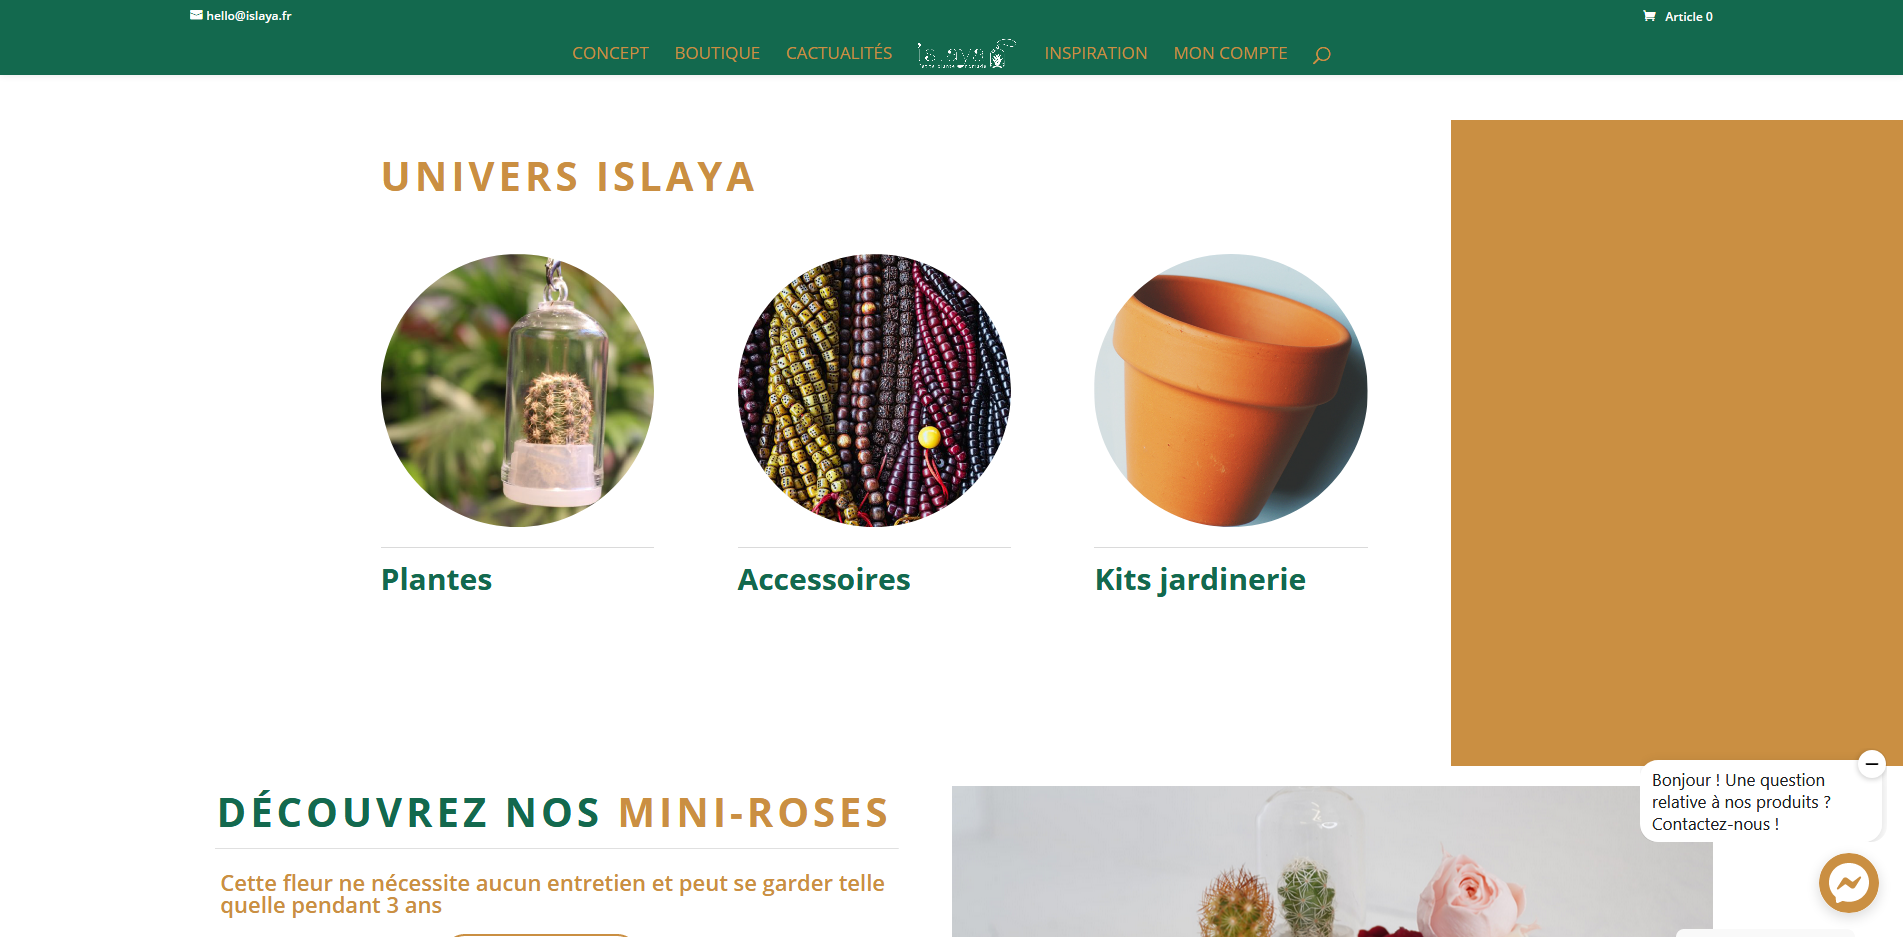Minimize the chat greeting popup
This screenshot has height=937, width=1903.
[x=1871, y=764]
